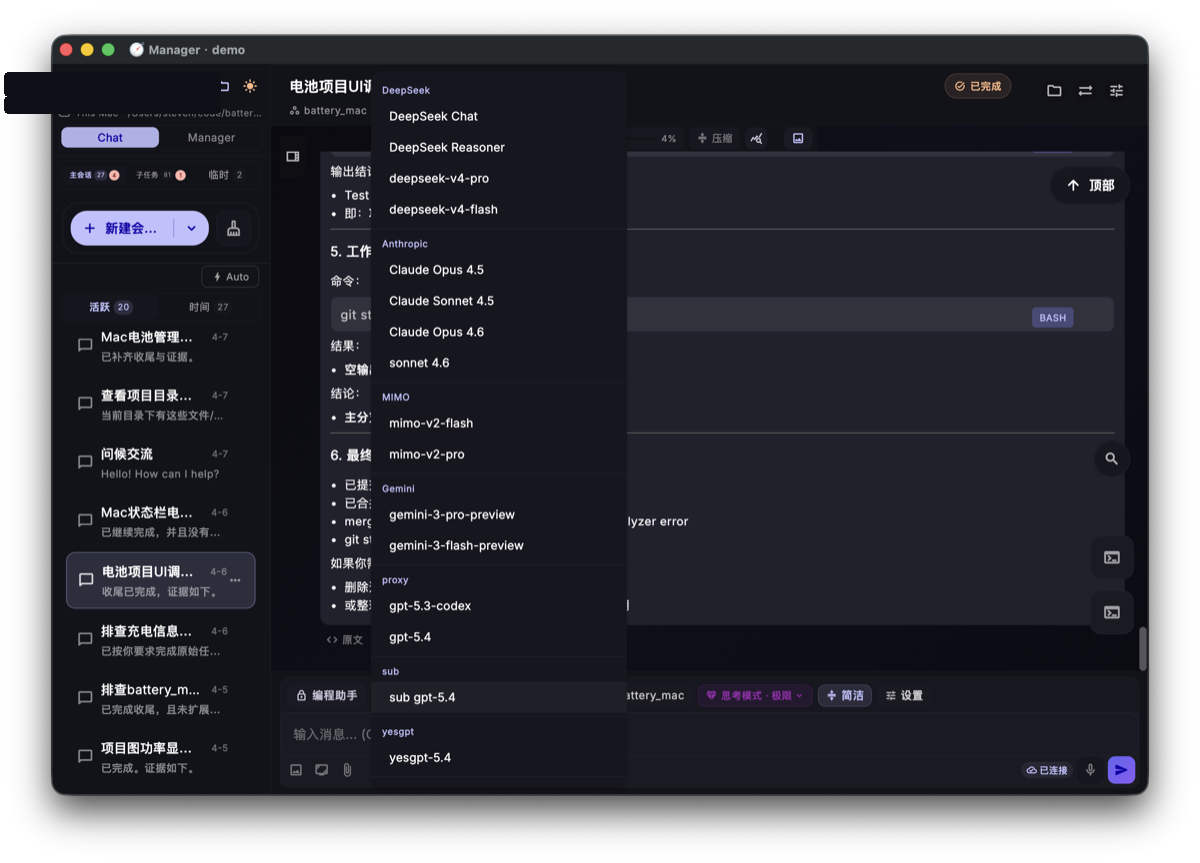Viewport: 1200px width, 863px height.
Task: Click the broom clean-up icon
Action: click(x=234, y=228)
